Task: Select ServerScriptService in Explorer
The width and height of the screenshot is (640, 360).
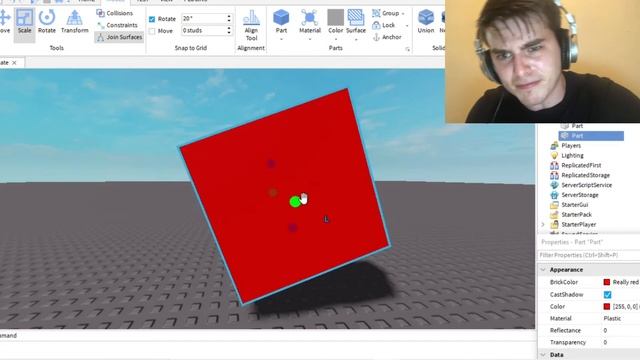Action: (587, 185)
